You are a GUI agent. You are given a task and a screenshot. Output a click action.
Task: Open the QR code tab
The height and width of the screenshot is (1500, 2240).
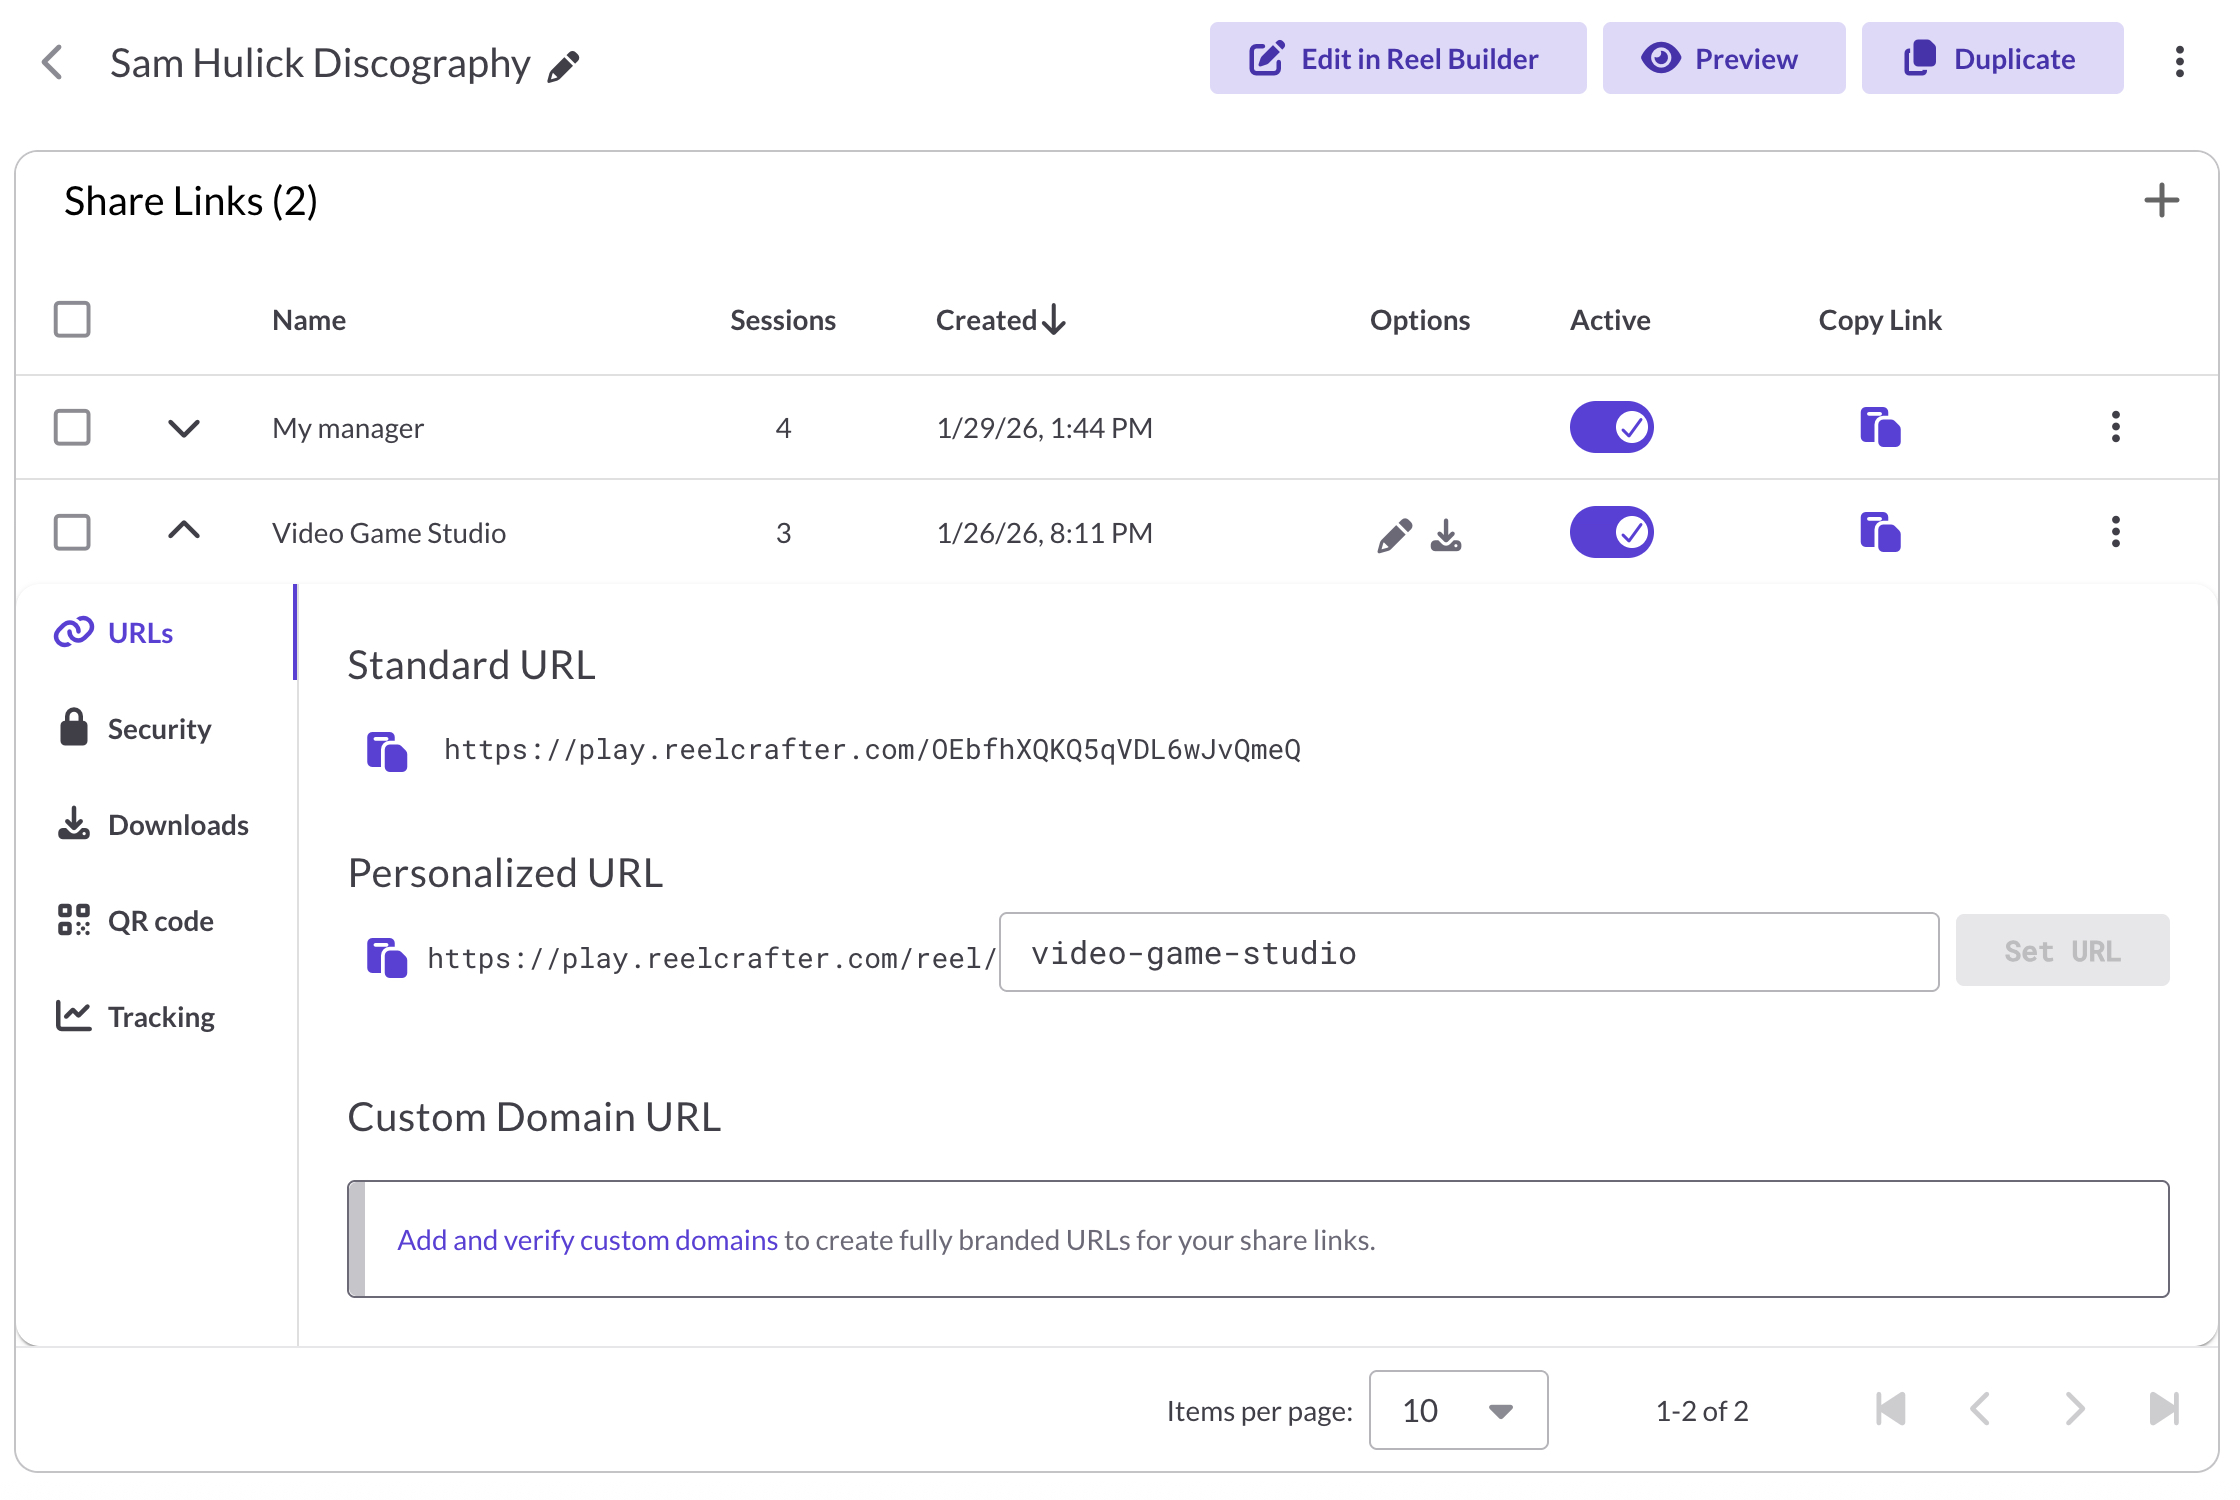coord(160,921)
